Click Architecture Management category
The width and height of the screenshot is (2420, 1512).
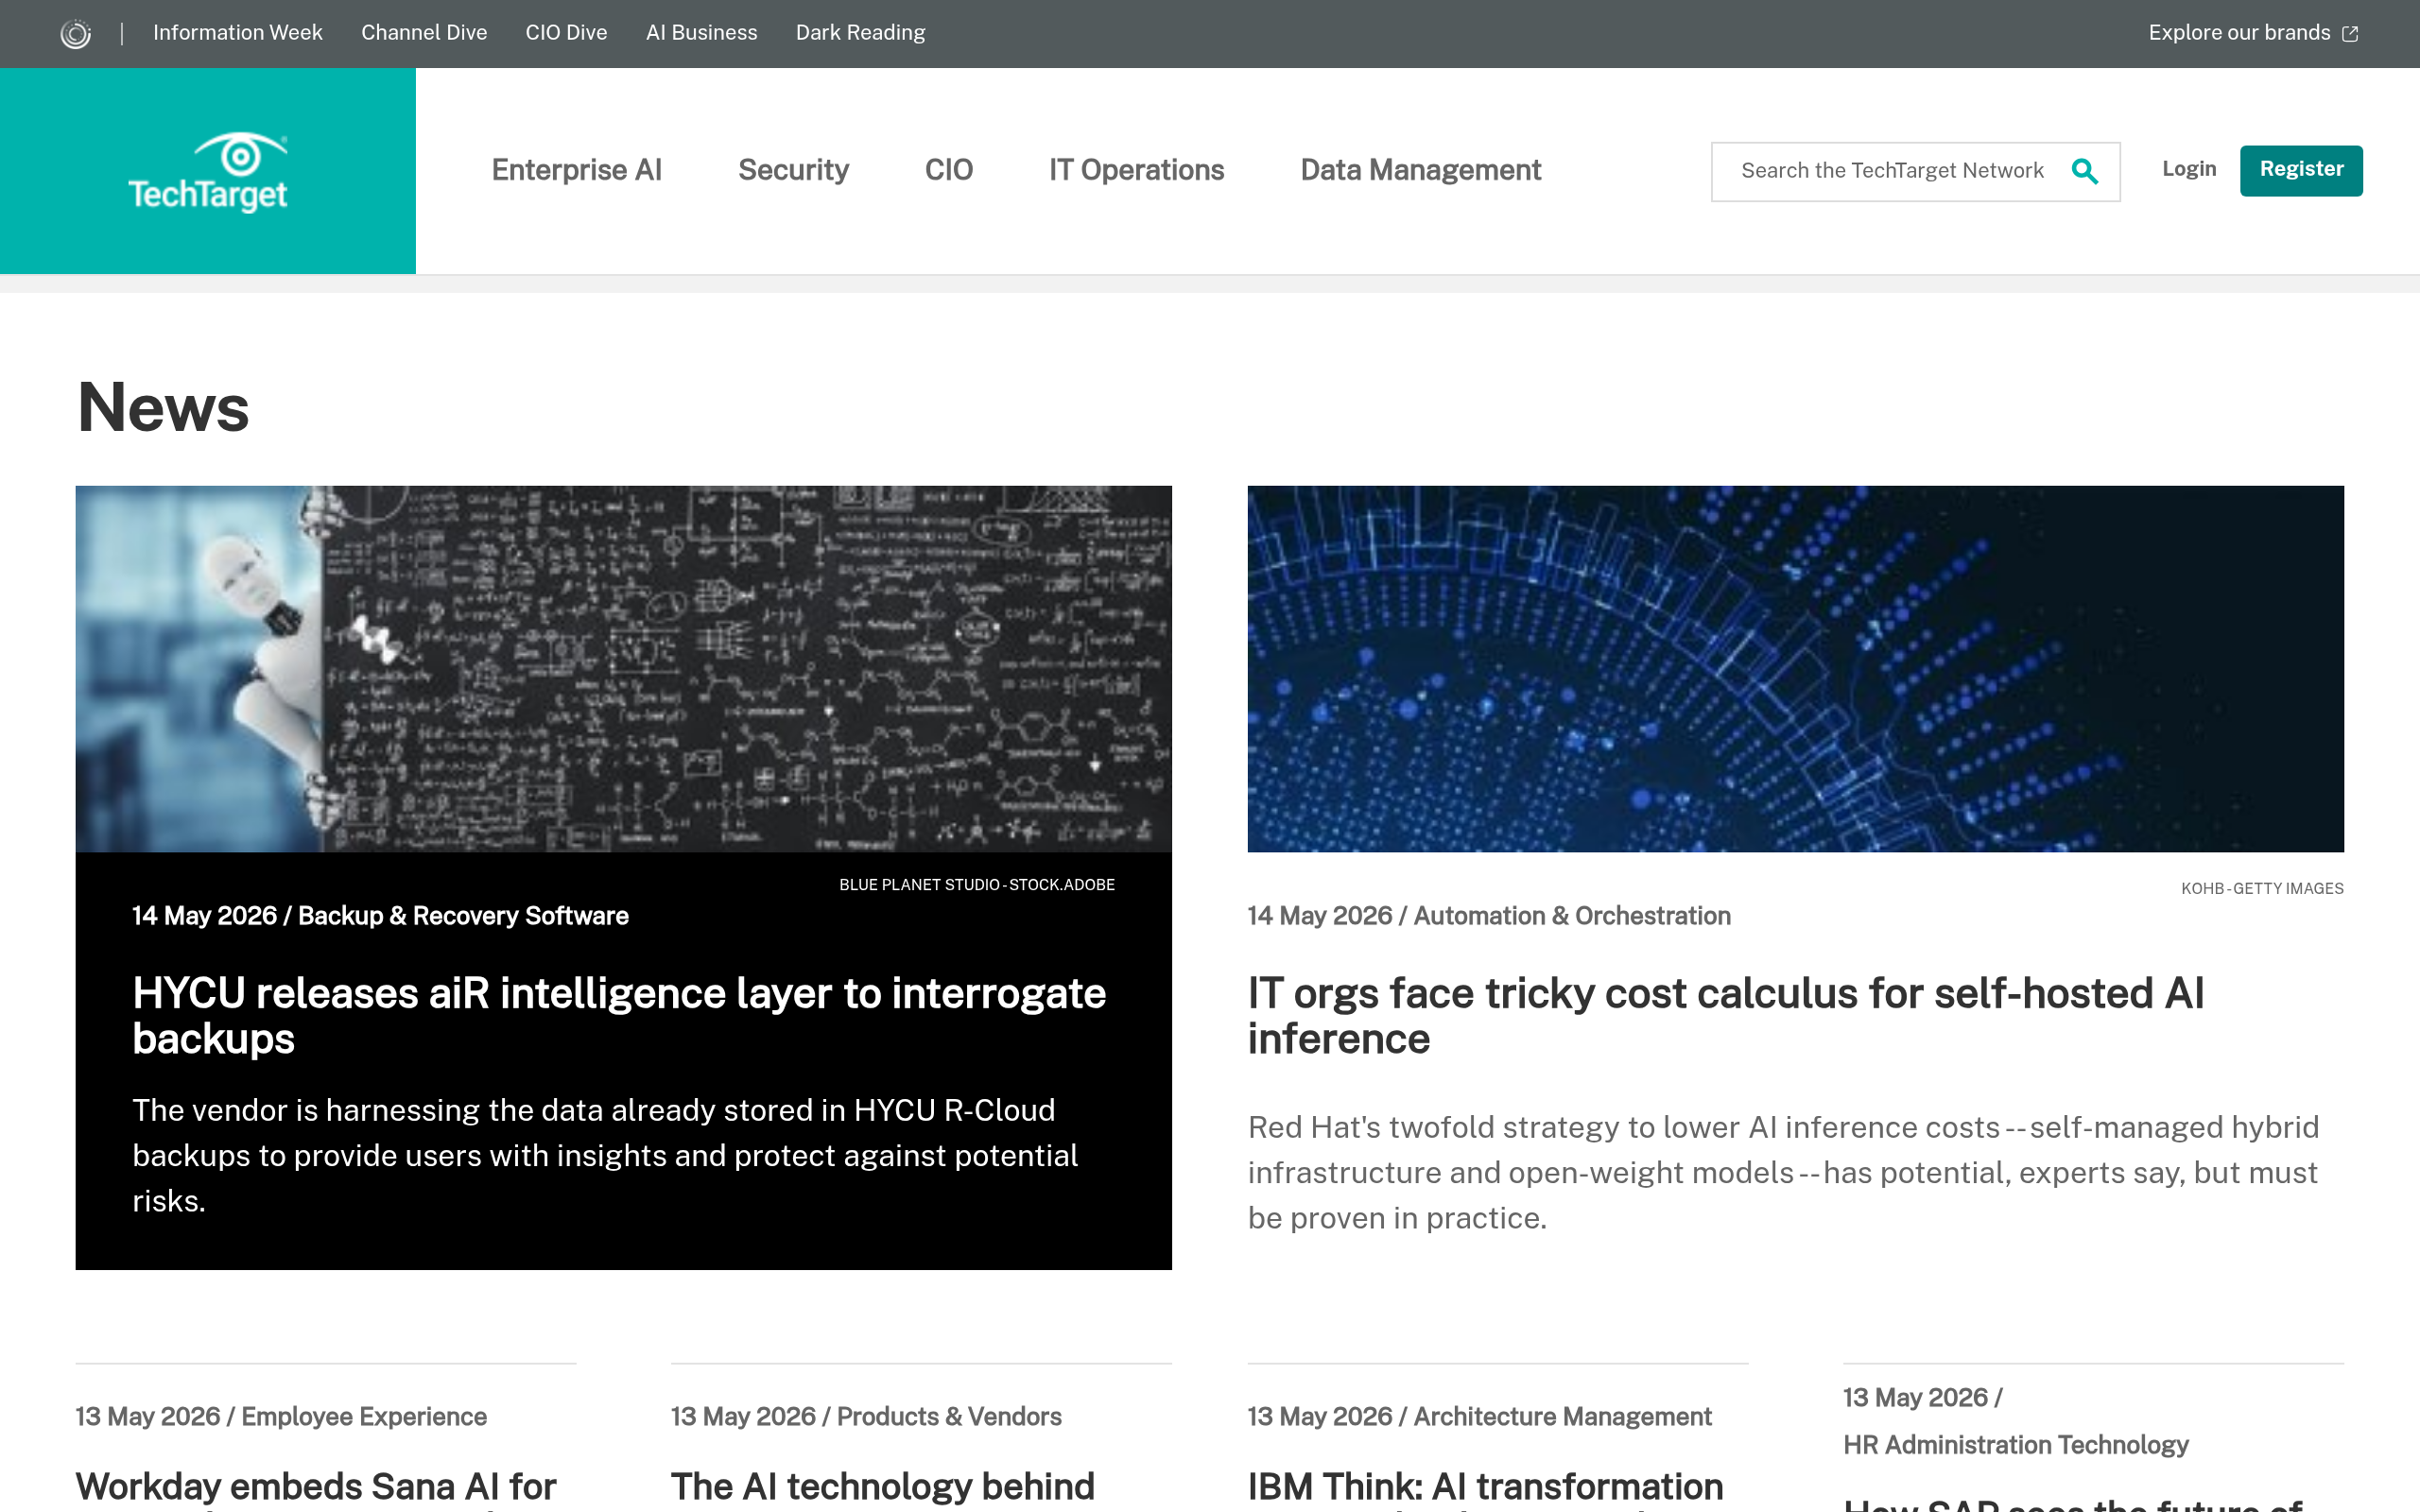1562,1417
